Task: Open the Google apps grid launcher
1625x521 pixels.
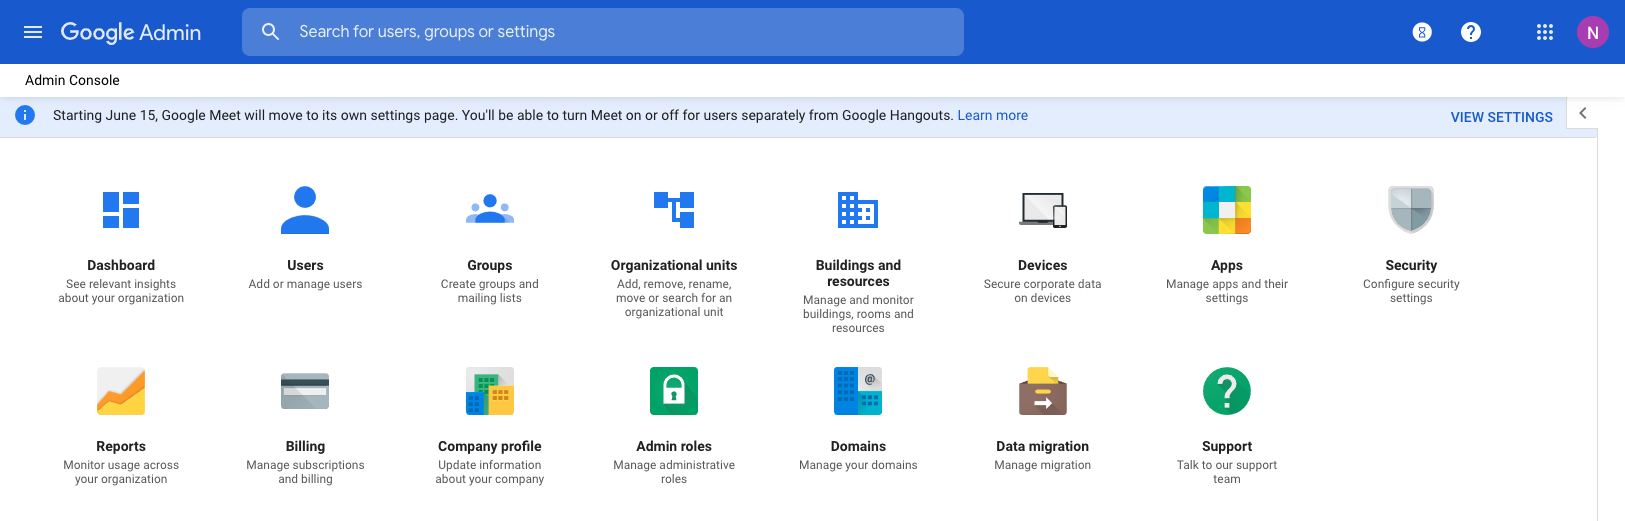Action: 1545,32
